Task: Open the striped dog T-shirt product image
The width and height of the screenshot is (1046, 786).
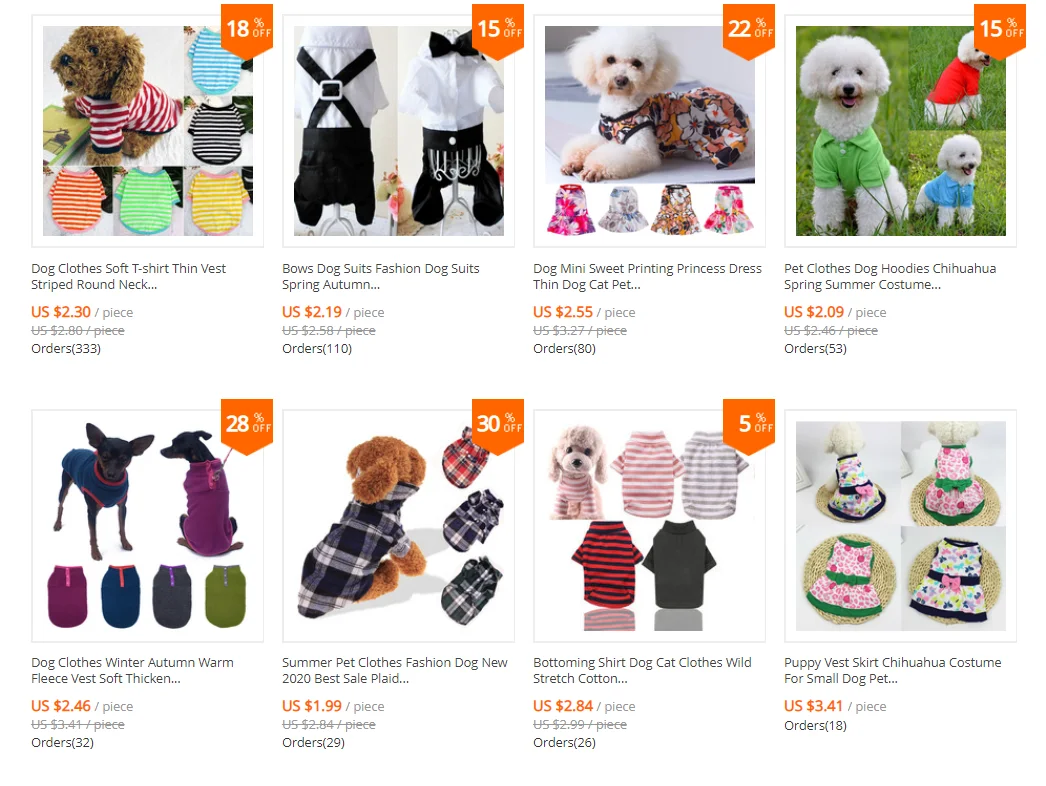Action: 147,131
